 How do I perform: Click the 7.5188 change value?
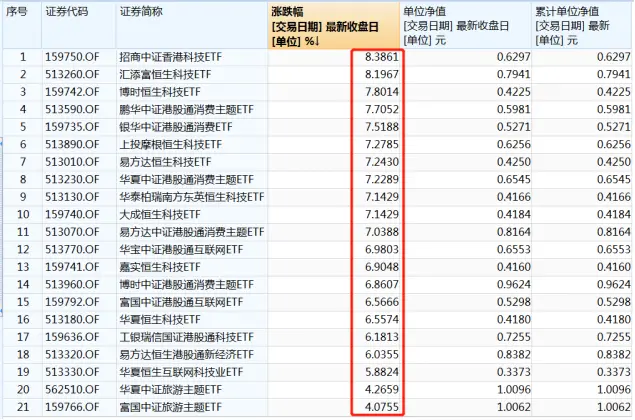(x=381, y=127)
